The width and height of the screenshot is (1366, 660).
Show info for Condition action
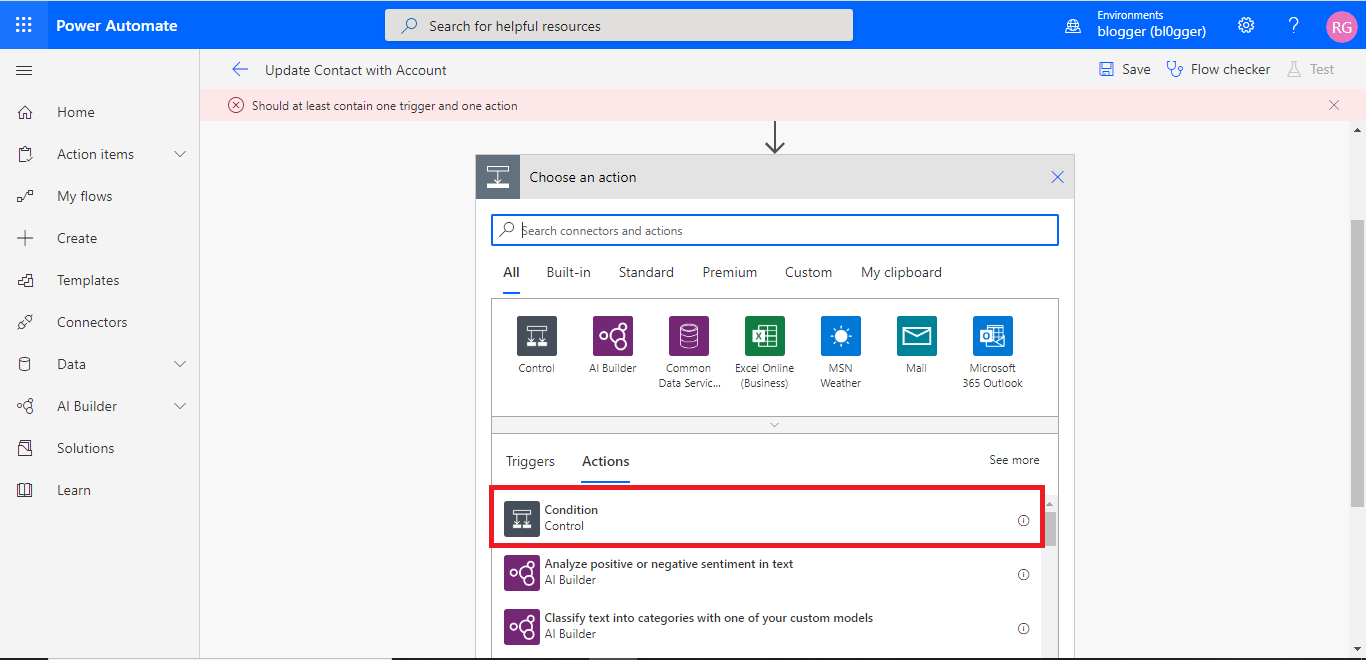(1023, 520)
